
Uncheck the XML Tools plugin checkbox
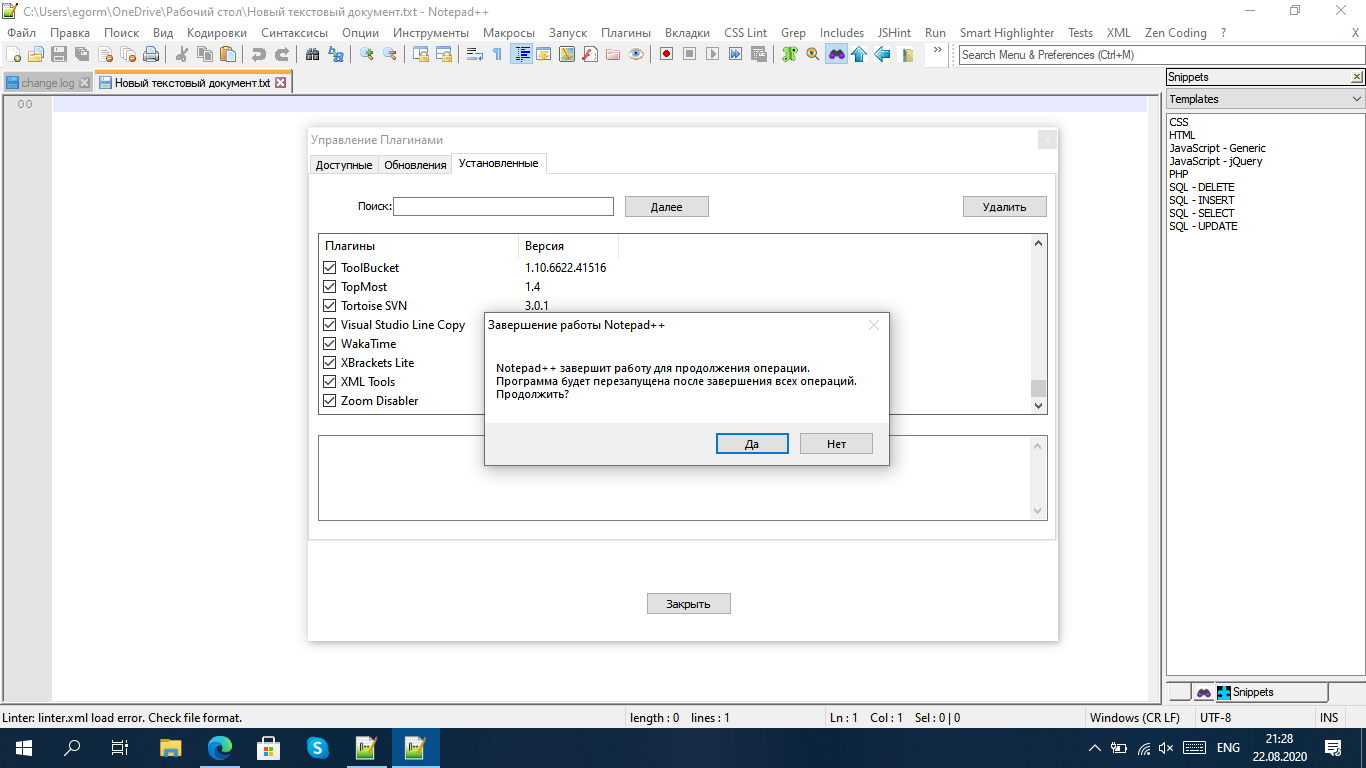click(x=330, y=382)
